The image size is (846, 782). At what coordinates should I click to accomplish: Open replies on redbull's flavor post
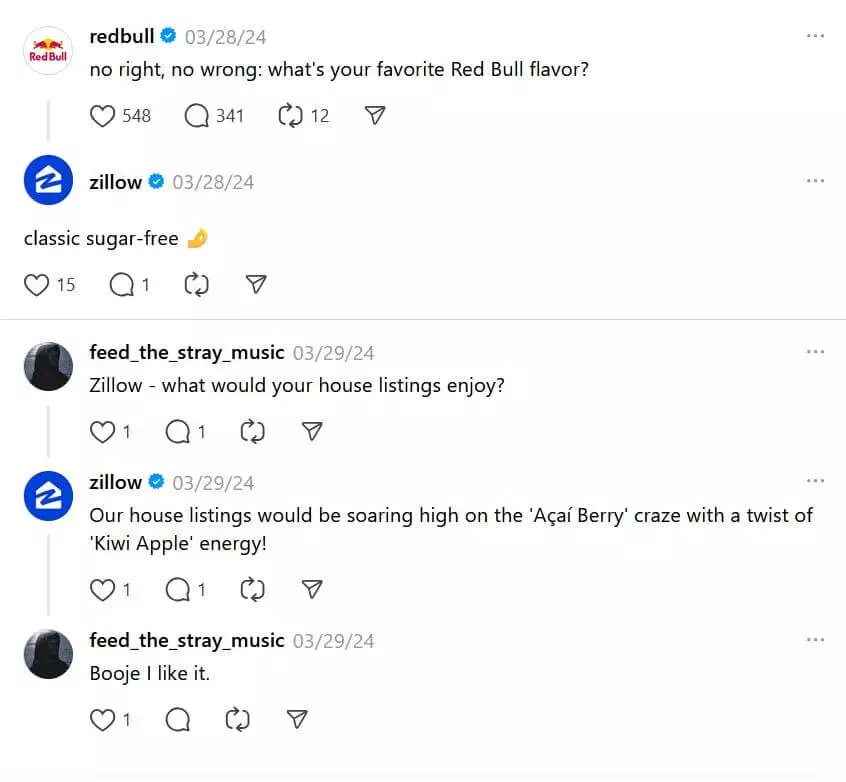pyautogui.click(x=196, y=116)
